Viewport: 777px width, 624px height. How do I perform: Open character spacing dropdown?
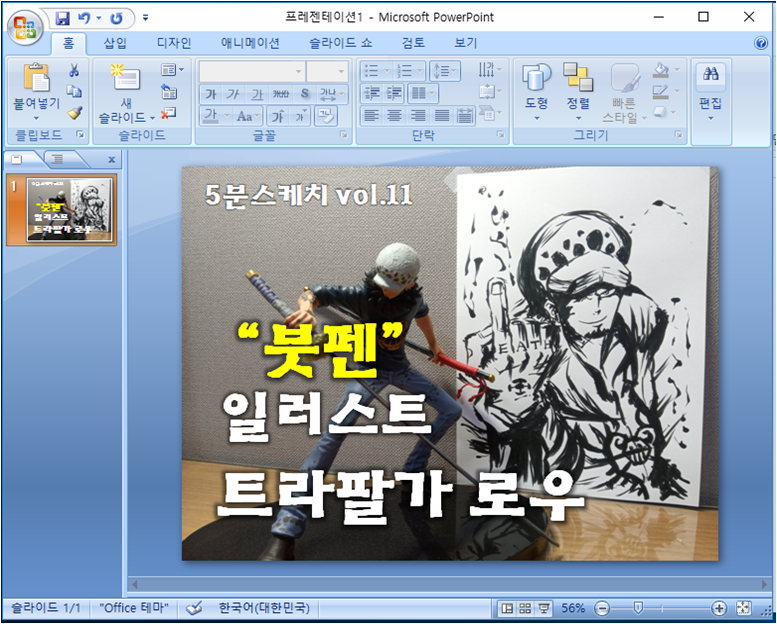click(x=332, y=94)
